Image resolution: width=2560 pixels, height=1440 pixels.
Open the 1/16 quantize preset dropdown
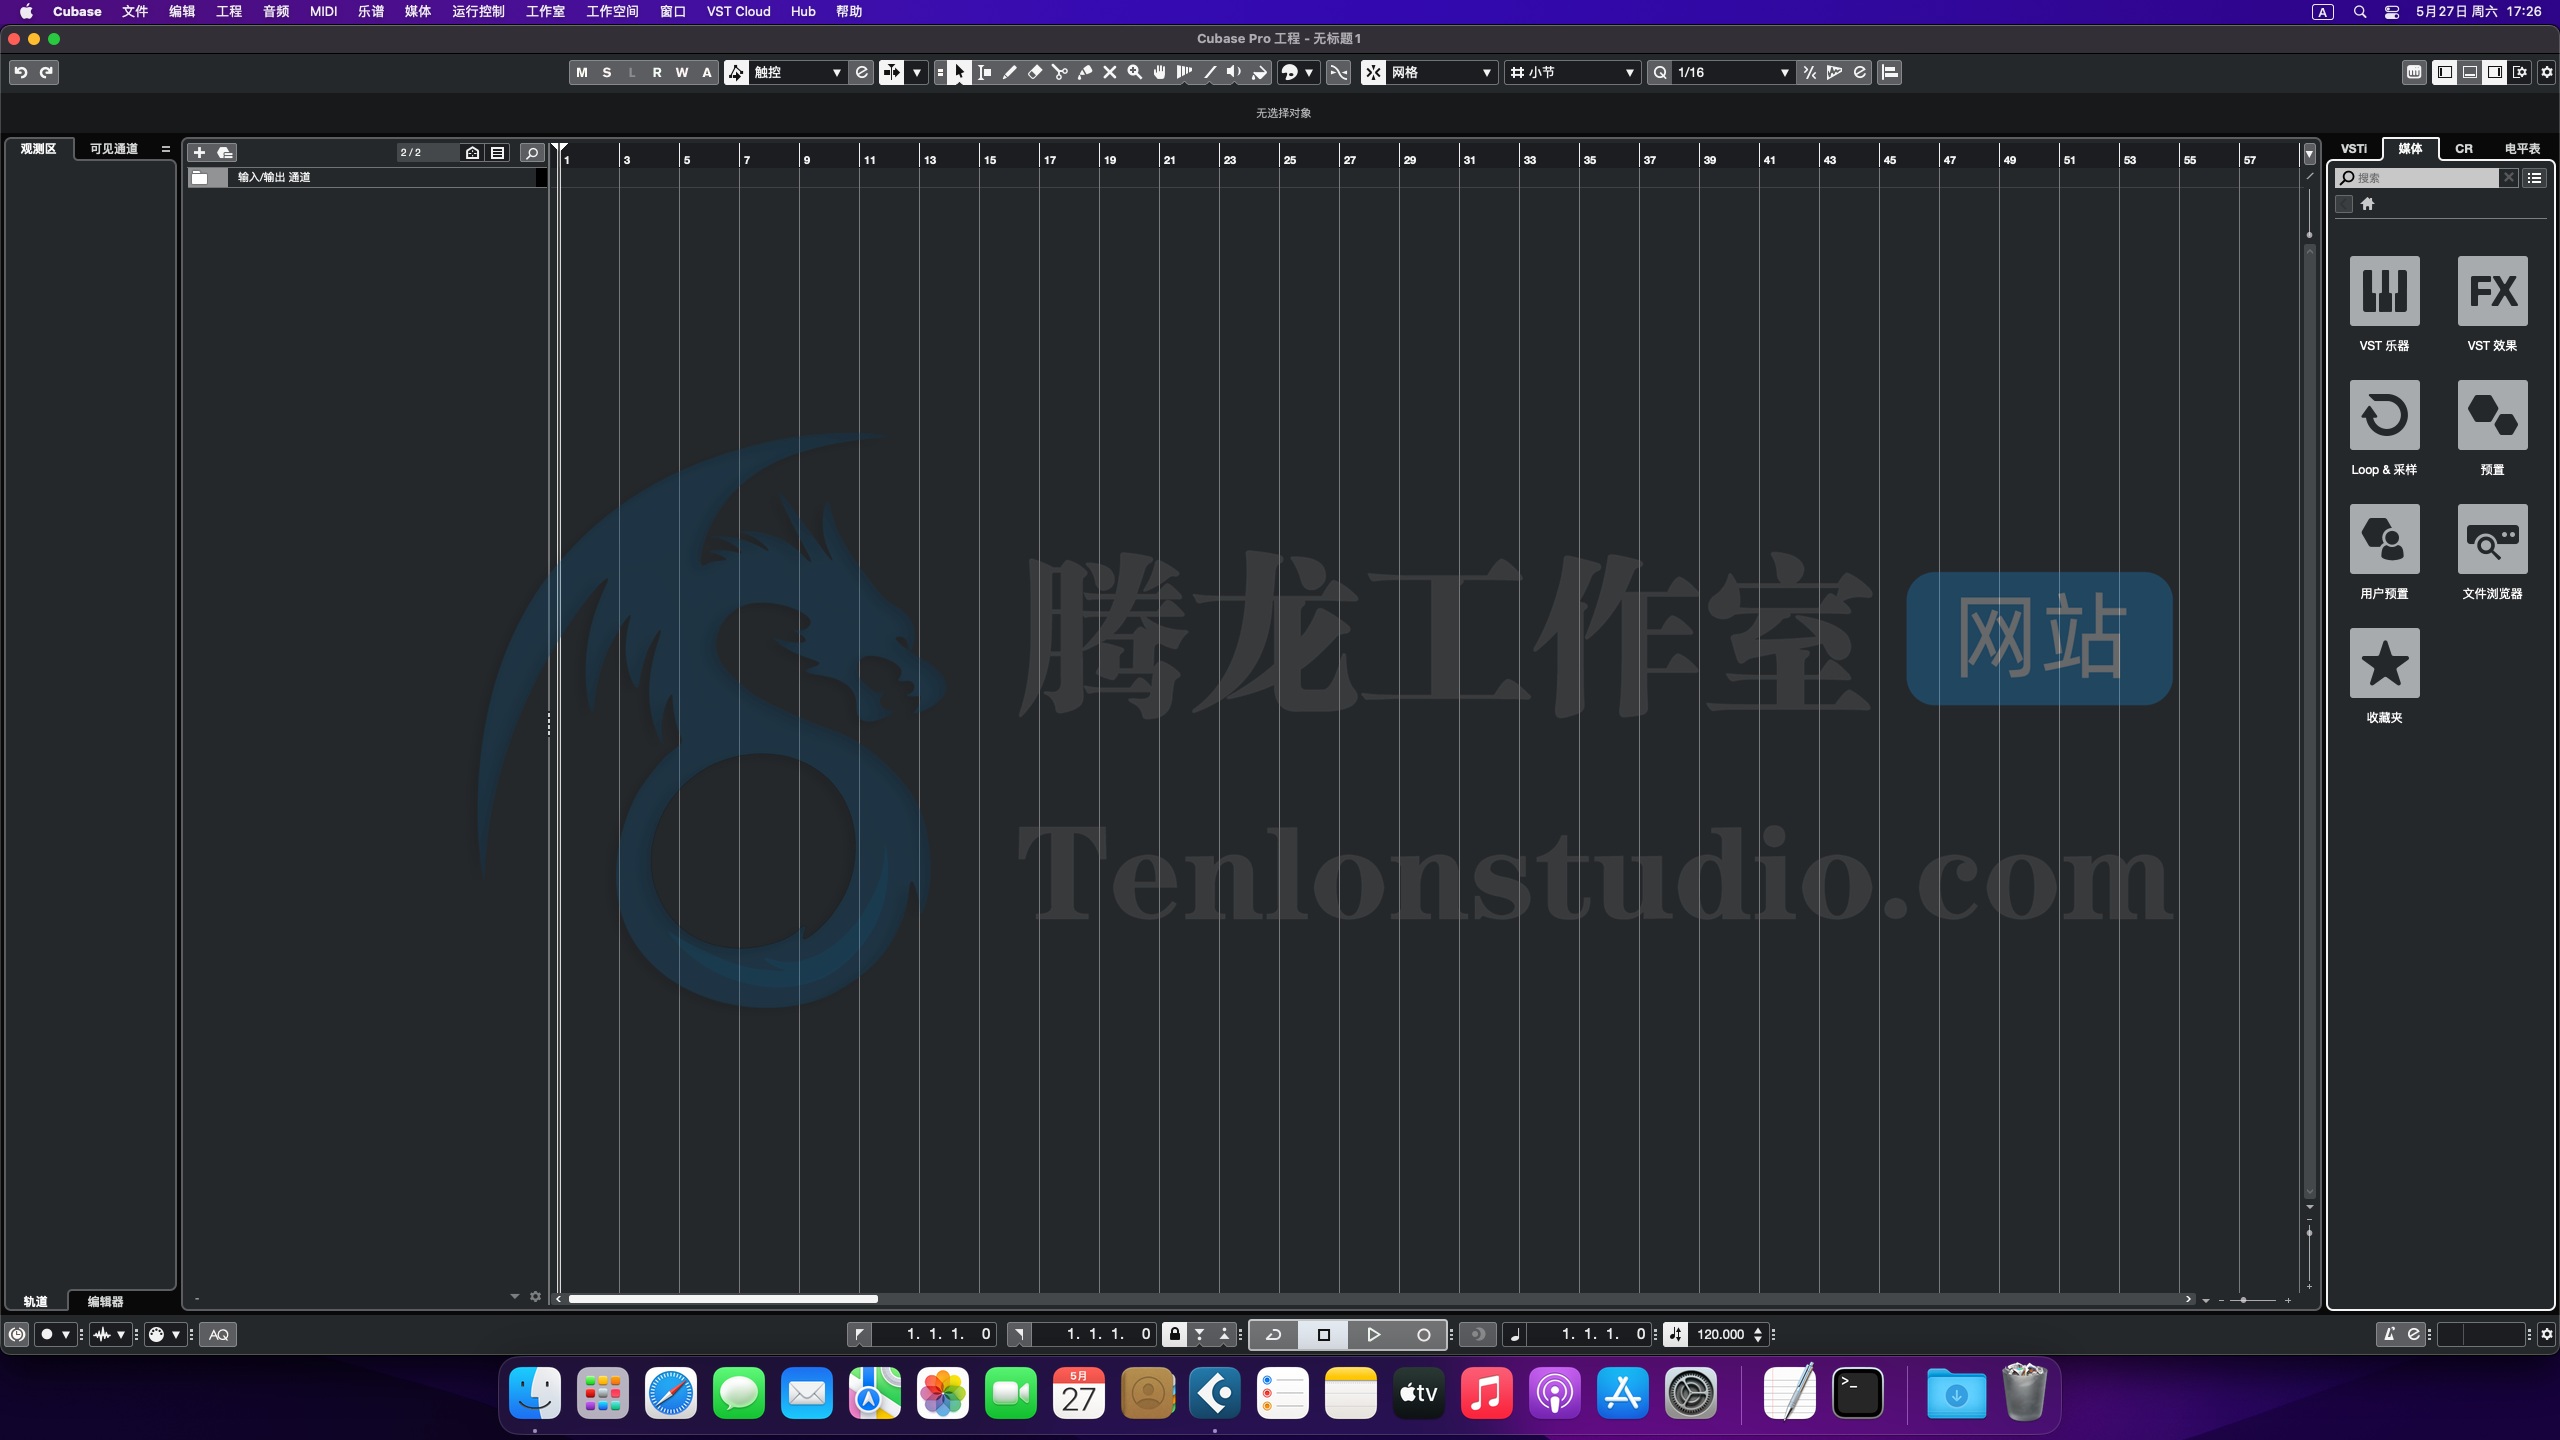click(x=1732, y=72)
